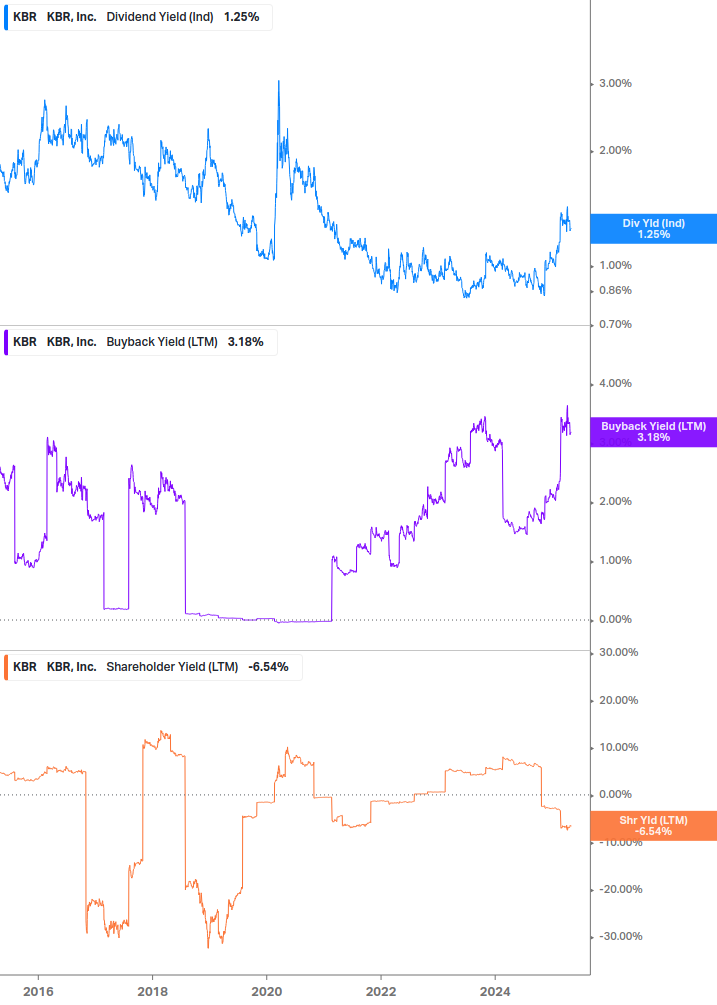Click the 1.25% value in Dividend Yield legend
The width and height of the screenshot is (717, 1005).
coord(242,17)
